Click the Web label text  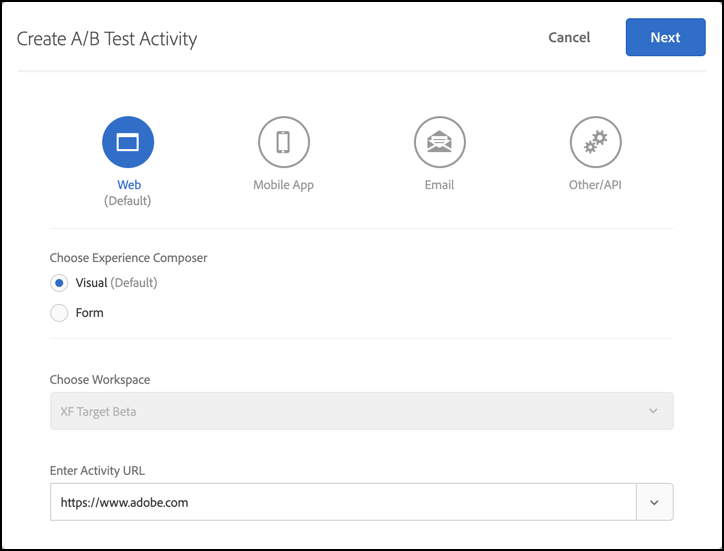point(129,185)
